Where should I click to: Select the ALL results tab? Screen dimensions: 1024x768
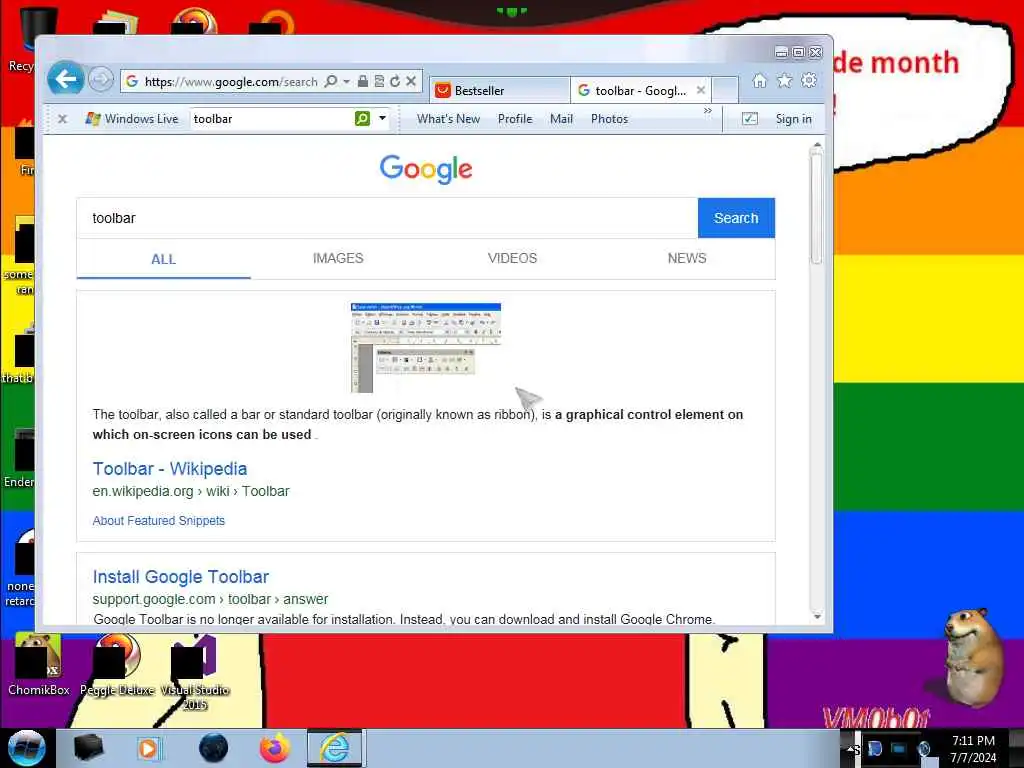point(163,259)
